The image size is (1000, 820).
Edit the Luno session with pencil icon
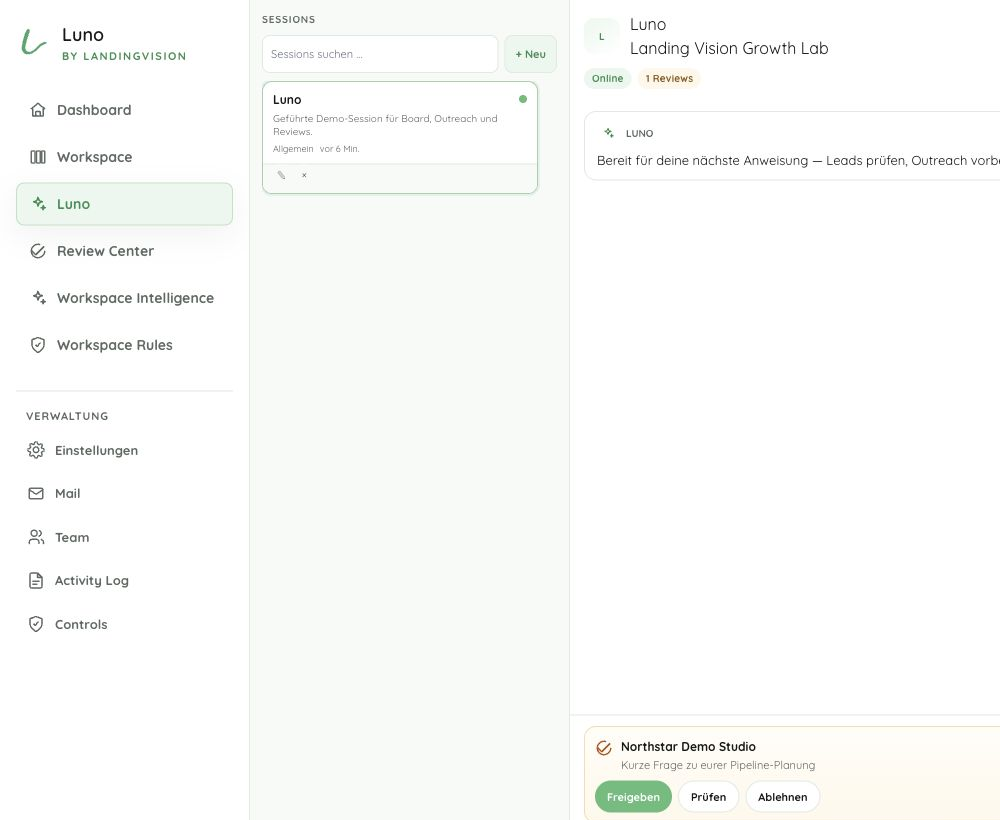coord(281,175)
